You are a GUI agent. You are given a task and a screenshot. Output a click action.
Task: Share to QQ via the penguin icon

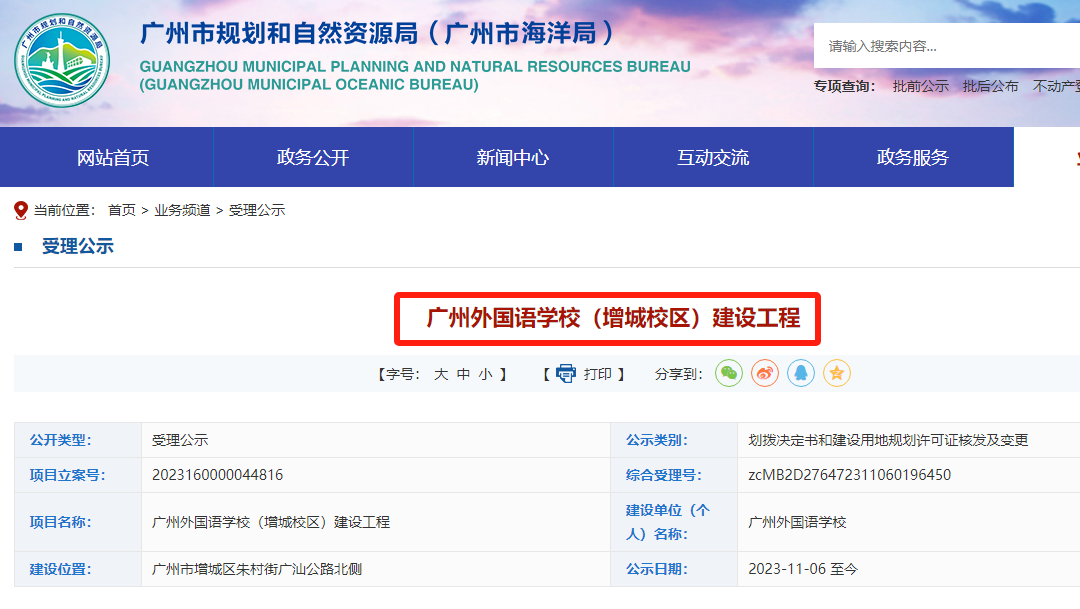coord(800,373)
